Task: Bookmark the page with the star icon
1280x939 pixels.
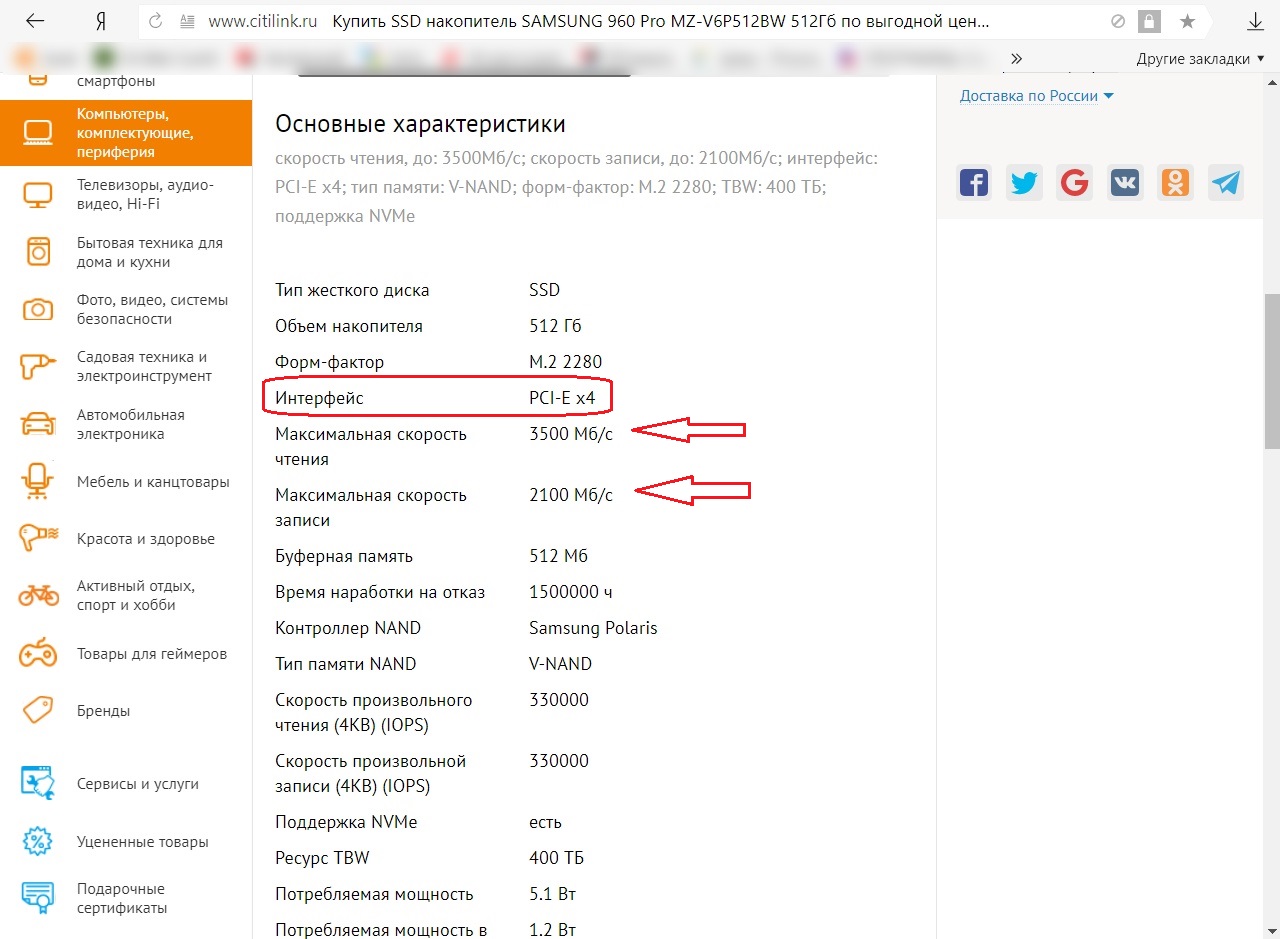Action: point(1187,21)
